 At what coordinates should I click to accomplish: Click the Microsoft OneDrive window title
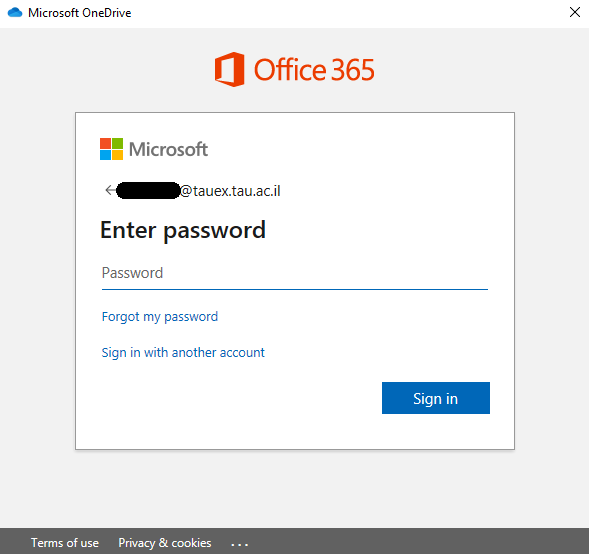80,13
